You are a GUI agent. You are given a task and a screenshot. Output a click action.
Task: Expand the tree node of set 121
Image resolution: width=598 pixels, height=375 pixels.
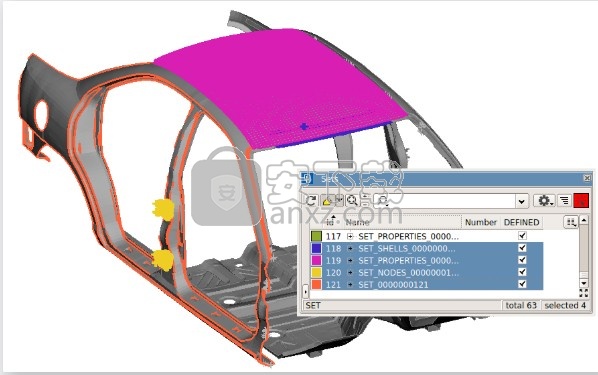[x=350, y=285]
